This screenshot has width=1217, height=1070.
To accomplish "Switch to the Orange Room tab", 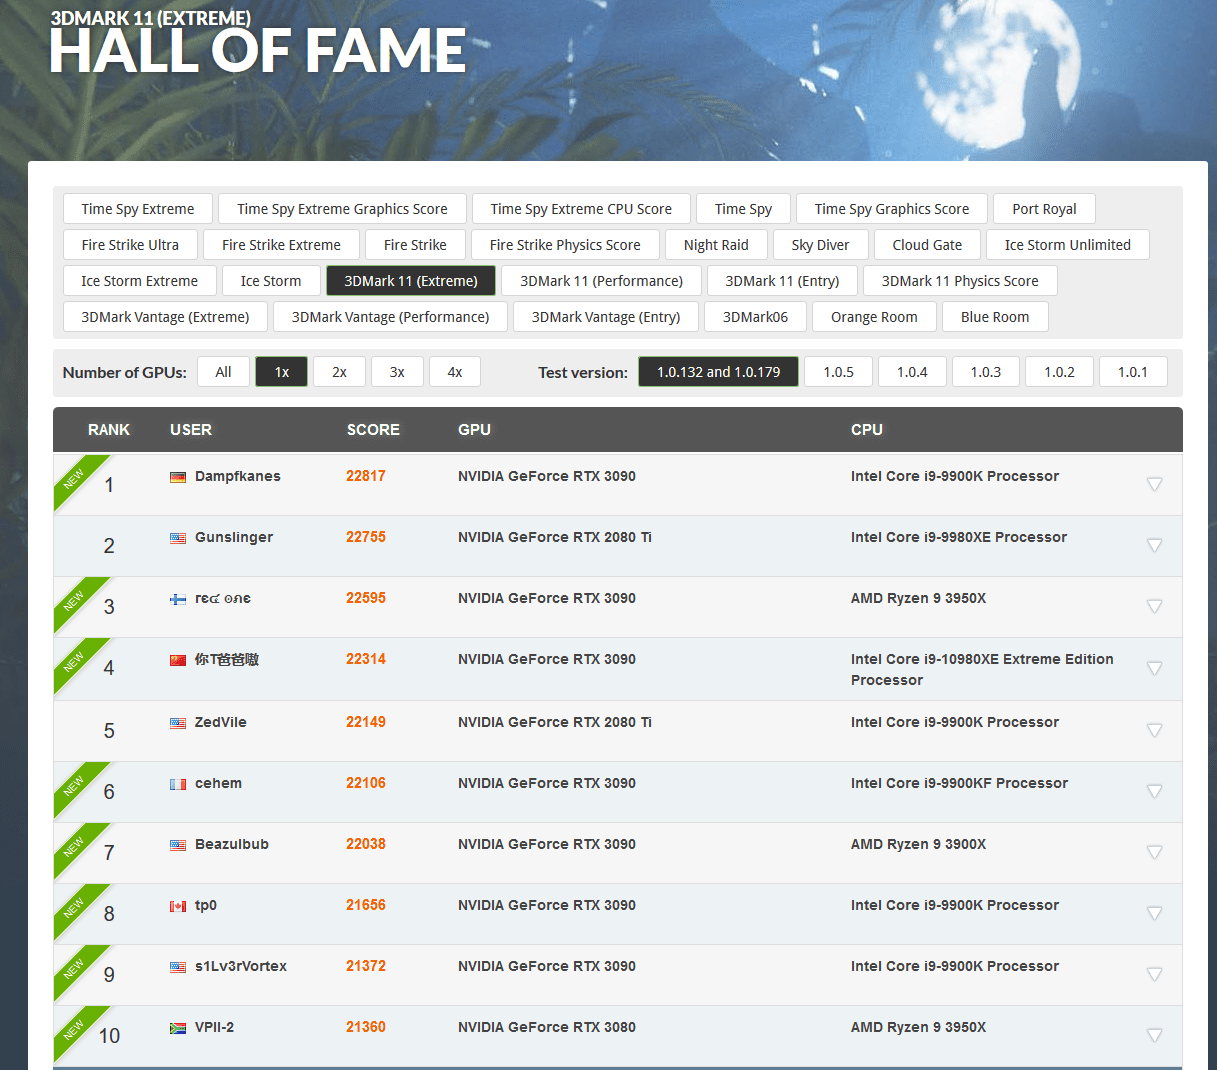I will click(x=874, y=317).
